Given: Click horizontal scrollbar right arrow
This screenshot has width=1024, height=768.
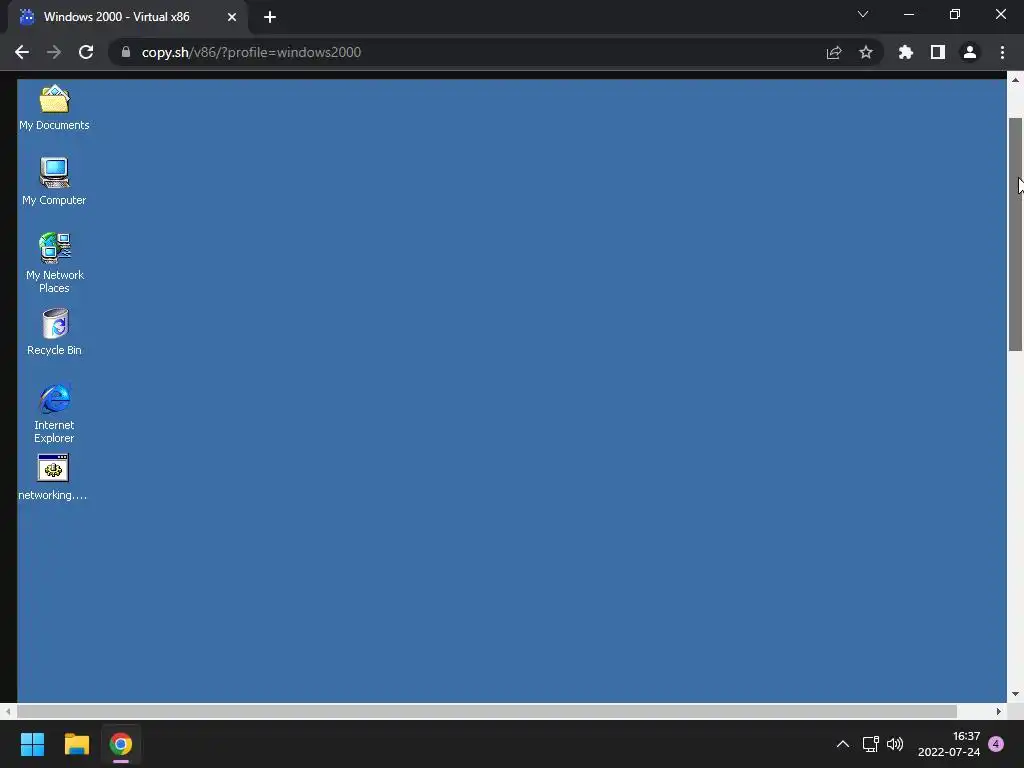Looking at the screenshot, I should point(999,711).
